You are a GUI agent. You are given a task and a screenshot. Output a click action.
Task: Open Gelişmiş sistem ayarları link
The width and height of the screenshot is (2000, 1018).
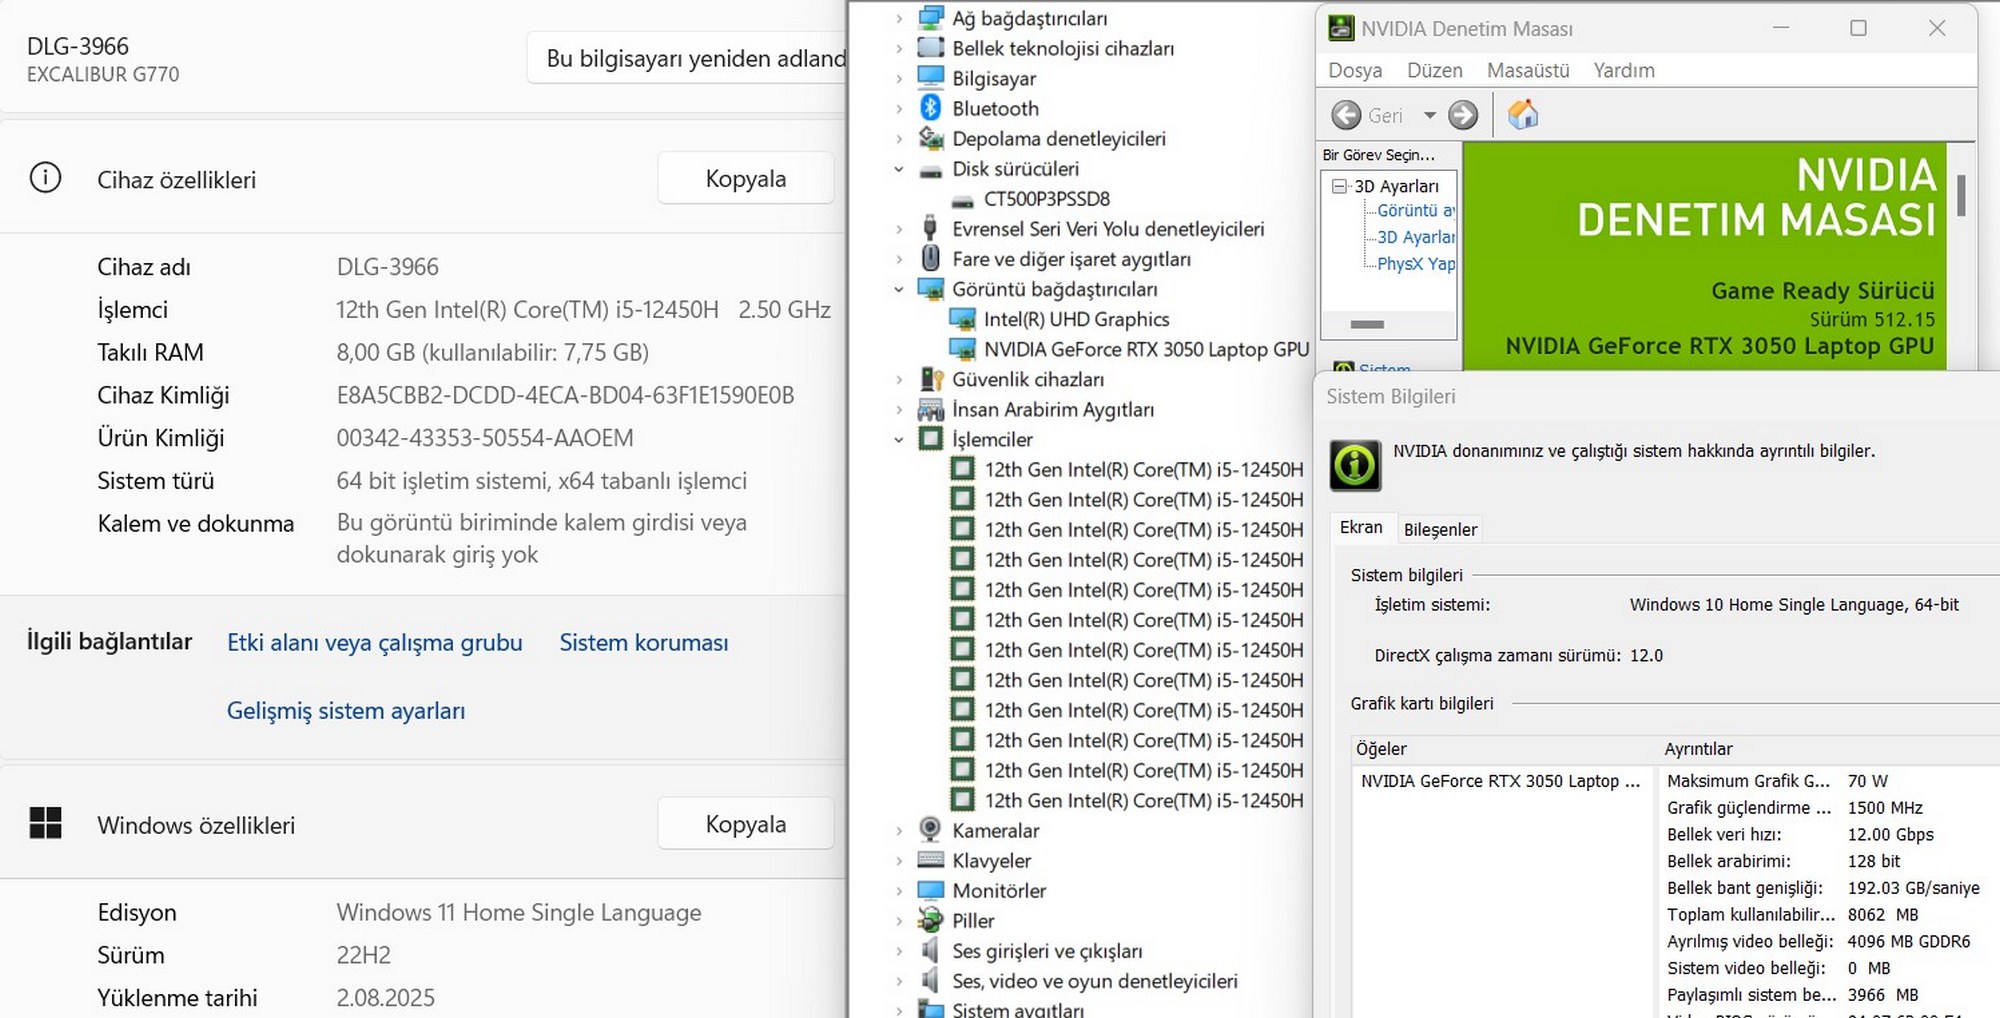[345, 711]
